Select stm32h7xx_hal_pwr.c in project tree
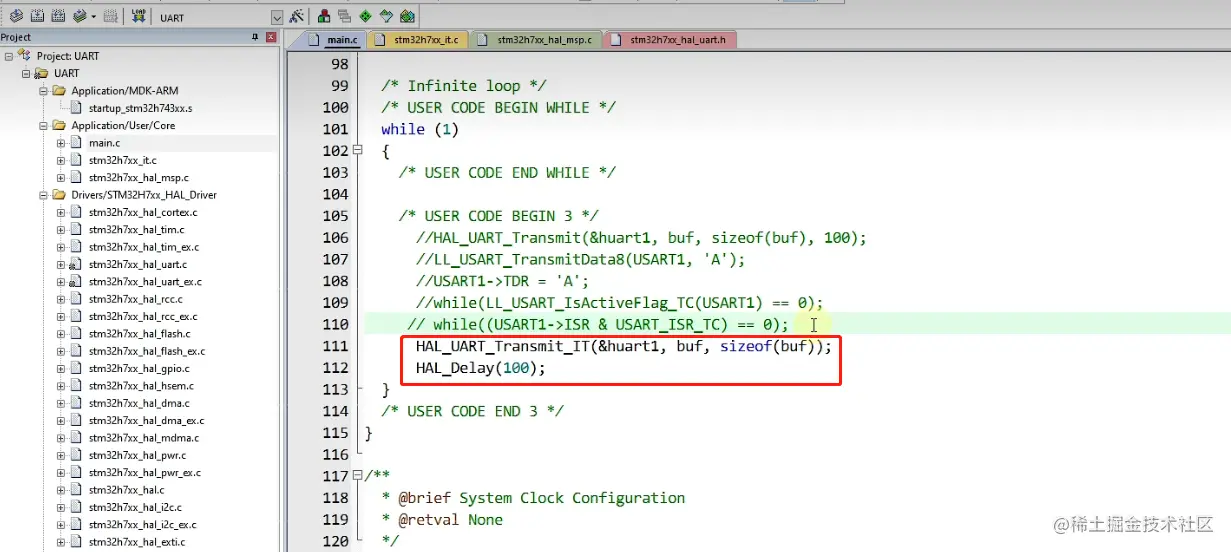Screen dimensions: 1231x552 137,455
